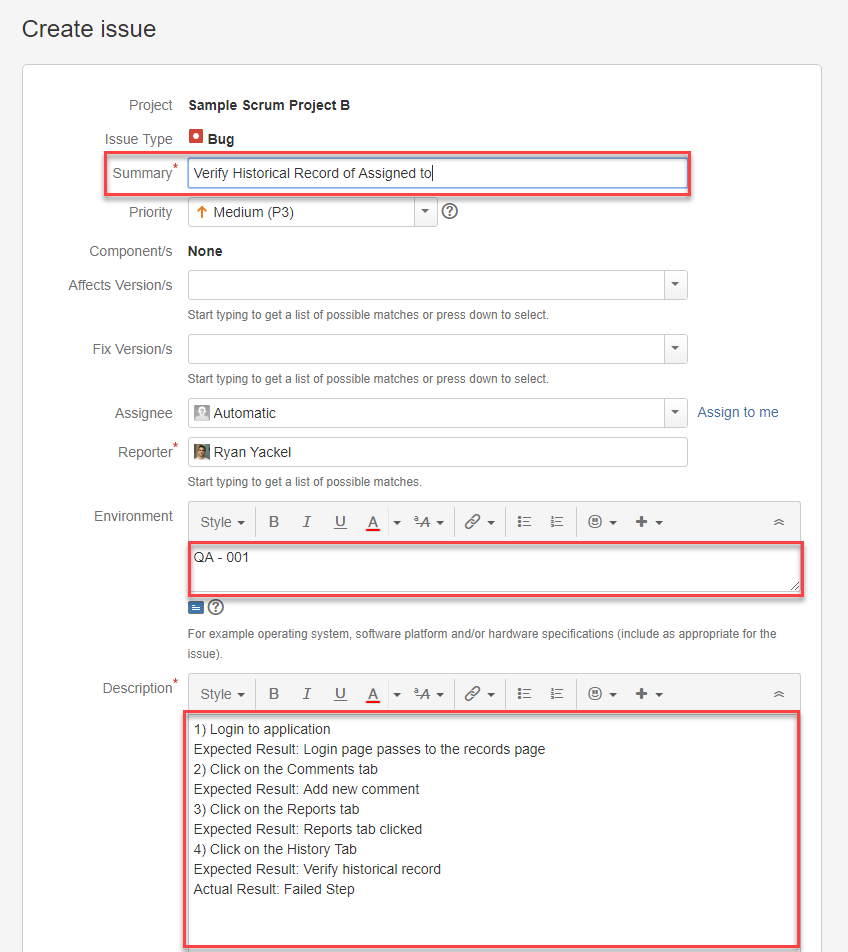
Task: Collapse the Environment editor toolbar
Action: (x=779, y=522)
